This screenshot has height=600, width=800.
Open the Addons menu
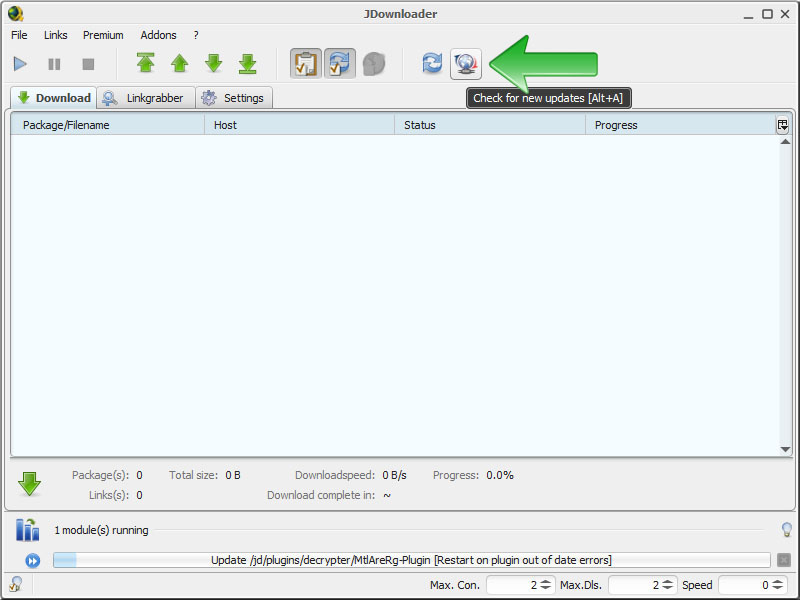tap(159, 35)
